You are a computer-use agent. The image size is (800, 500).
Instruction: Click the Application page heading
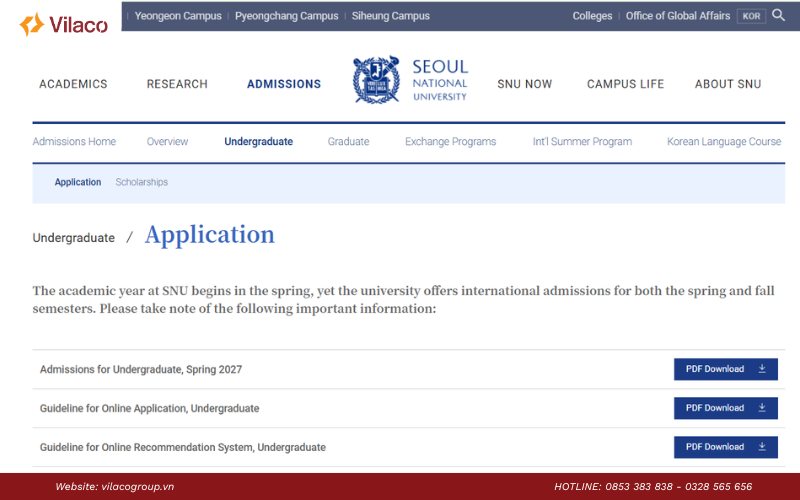coord(210,235)
